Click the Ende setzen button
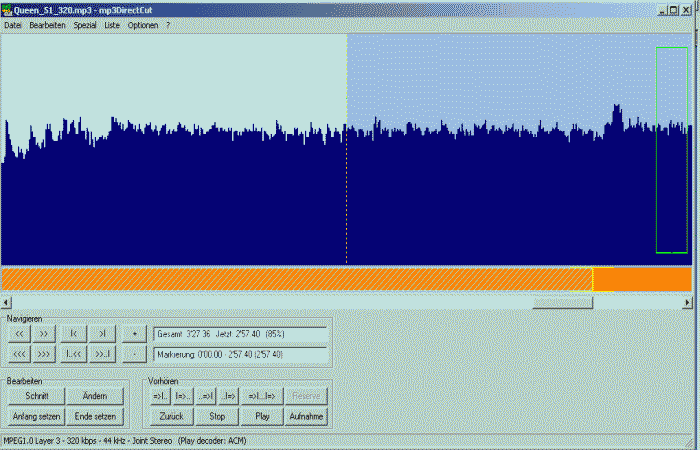Screen dimensions: 700x450 click(96, 416)
